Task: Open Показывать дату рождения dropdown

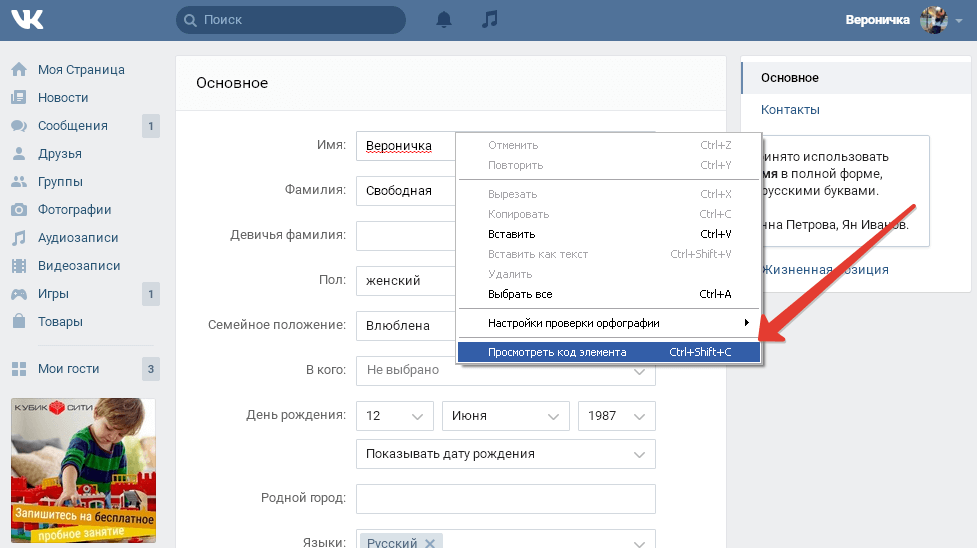Action: 505,454
